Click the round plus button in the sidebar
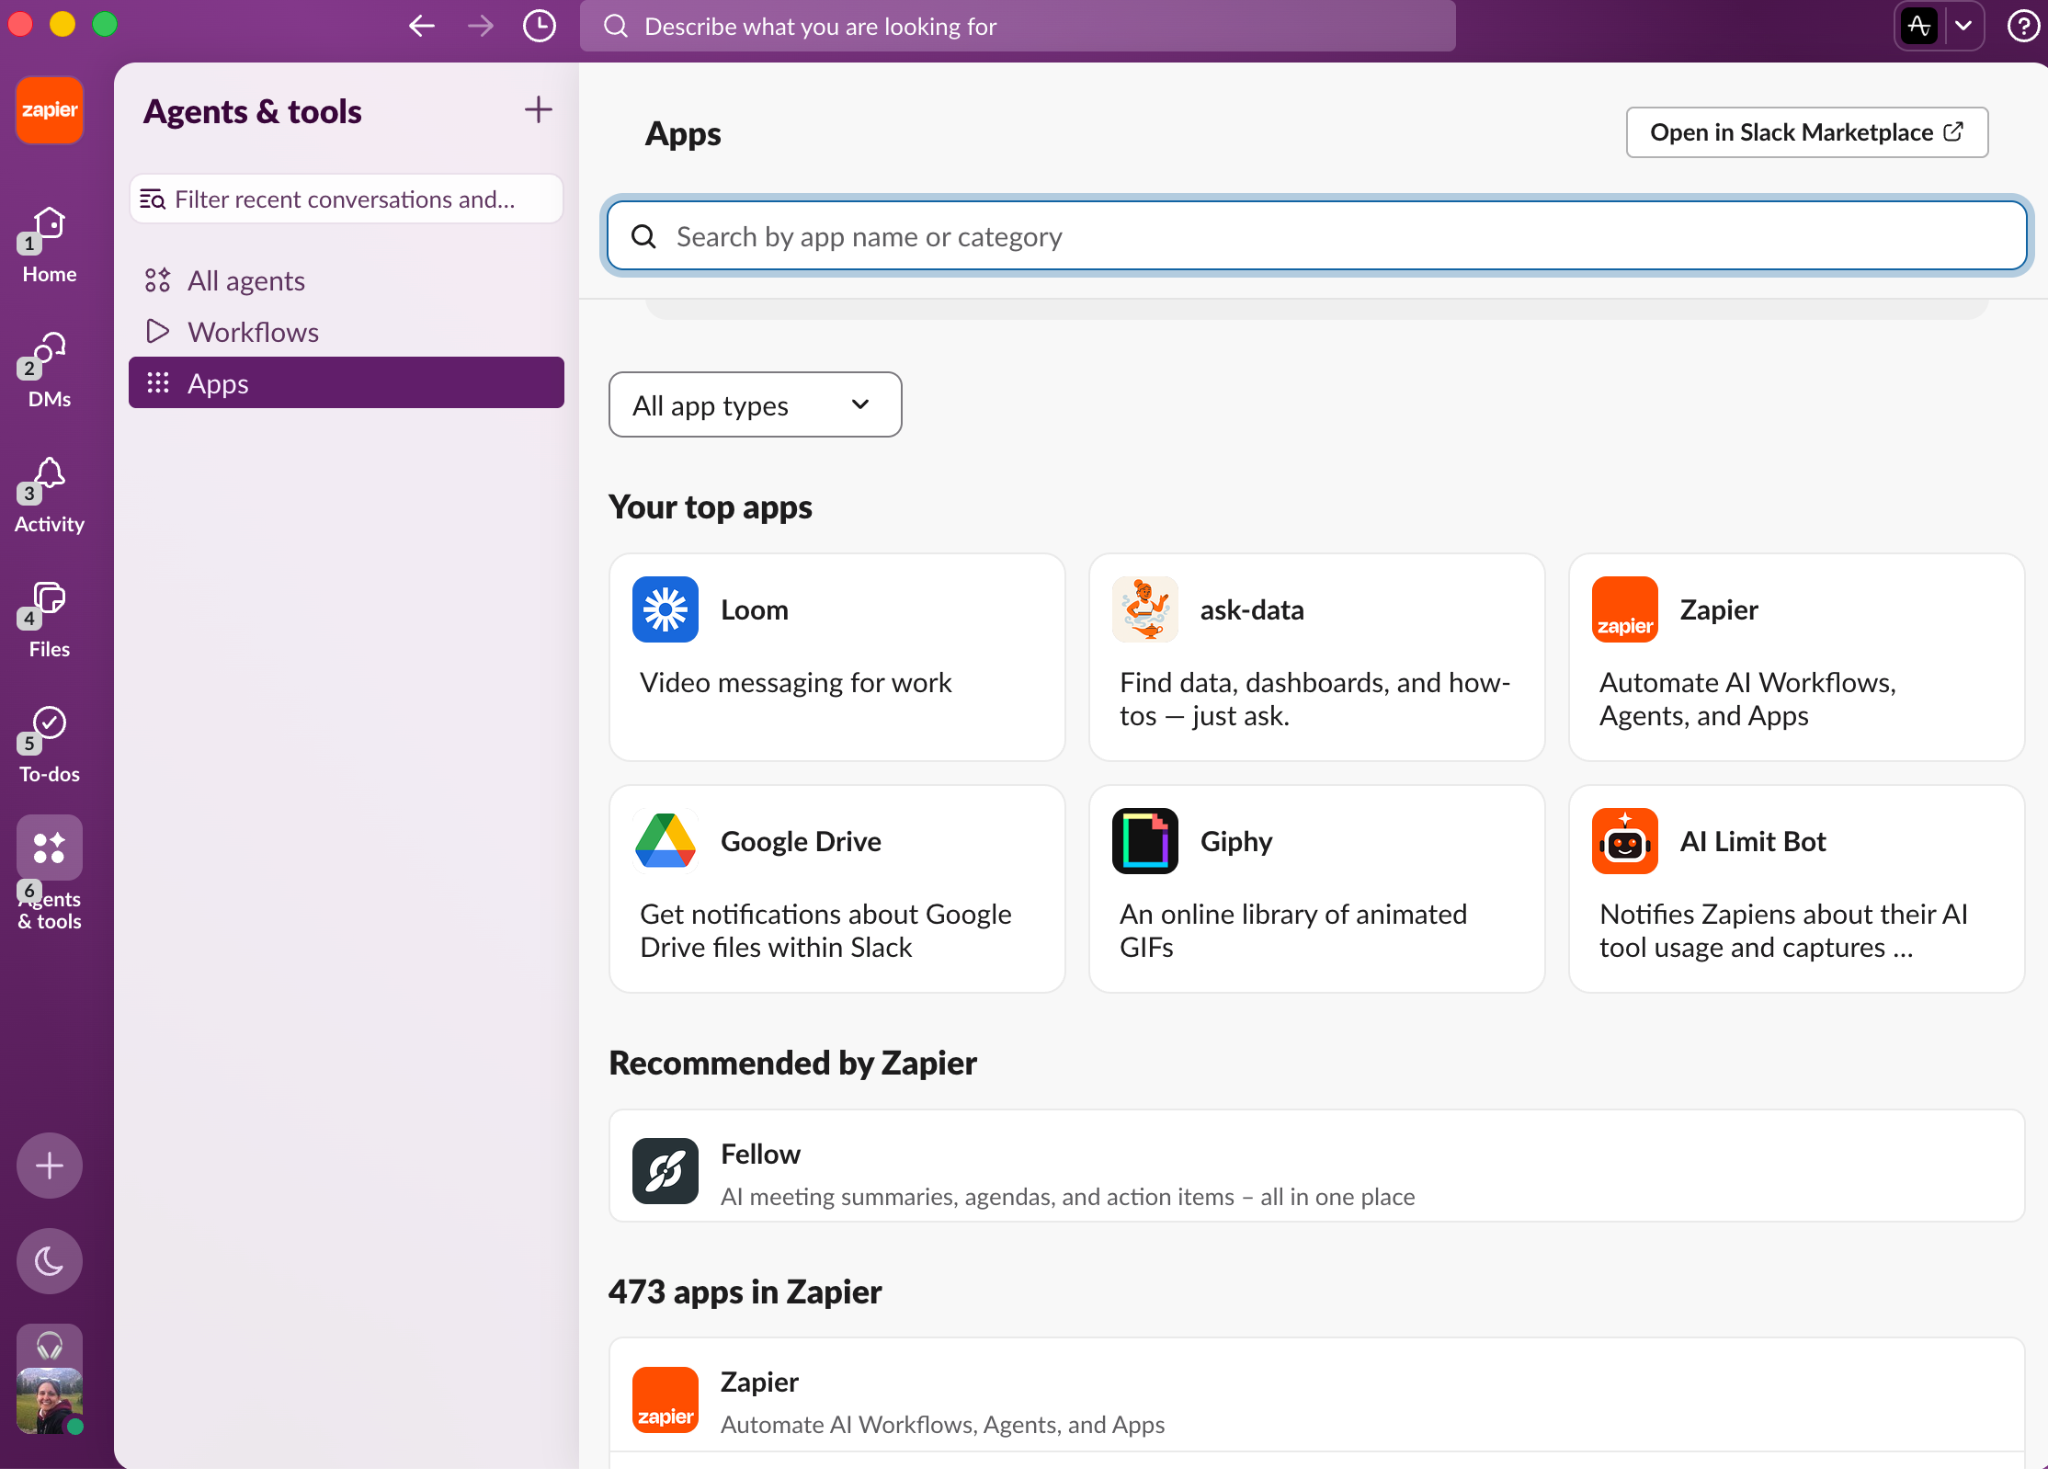This screenshot has height=1469, width=2048. coord(49,1165)
